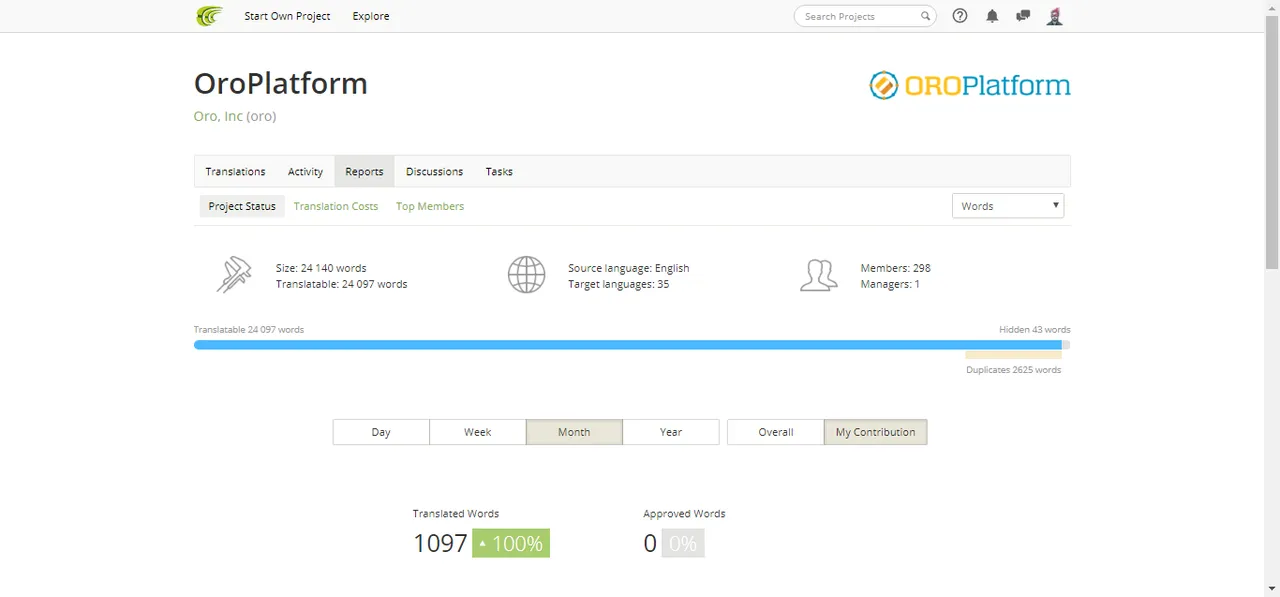The width and height of the screenshot is (1280, 597).
Task: Click the members people icon
Action: 818,275
